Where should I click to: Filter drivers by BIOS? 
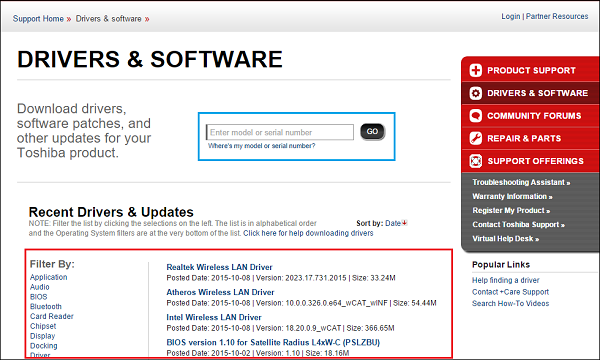(39, 297)
